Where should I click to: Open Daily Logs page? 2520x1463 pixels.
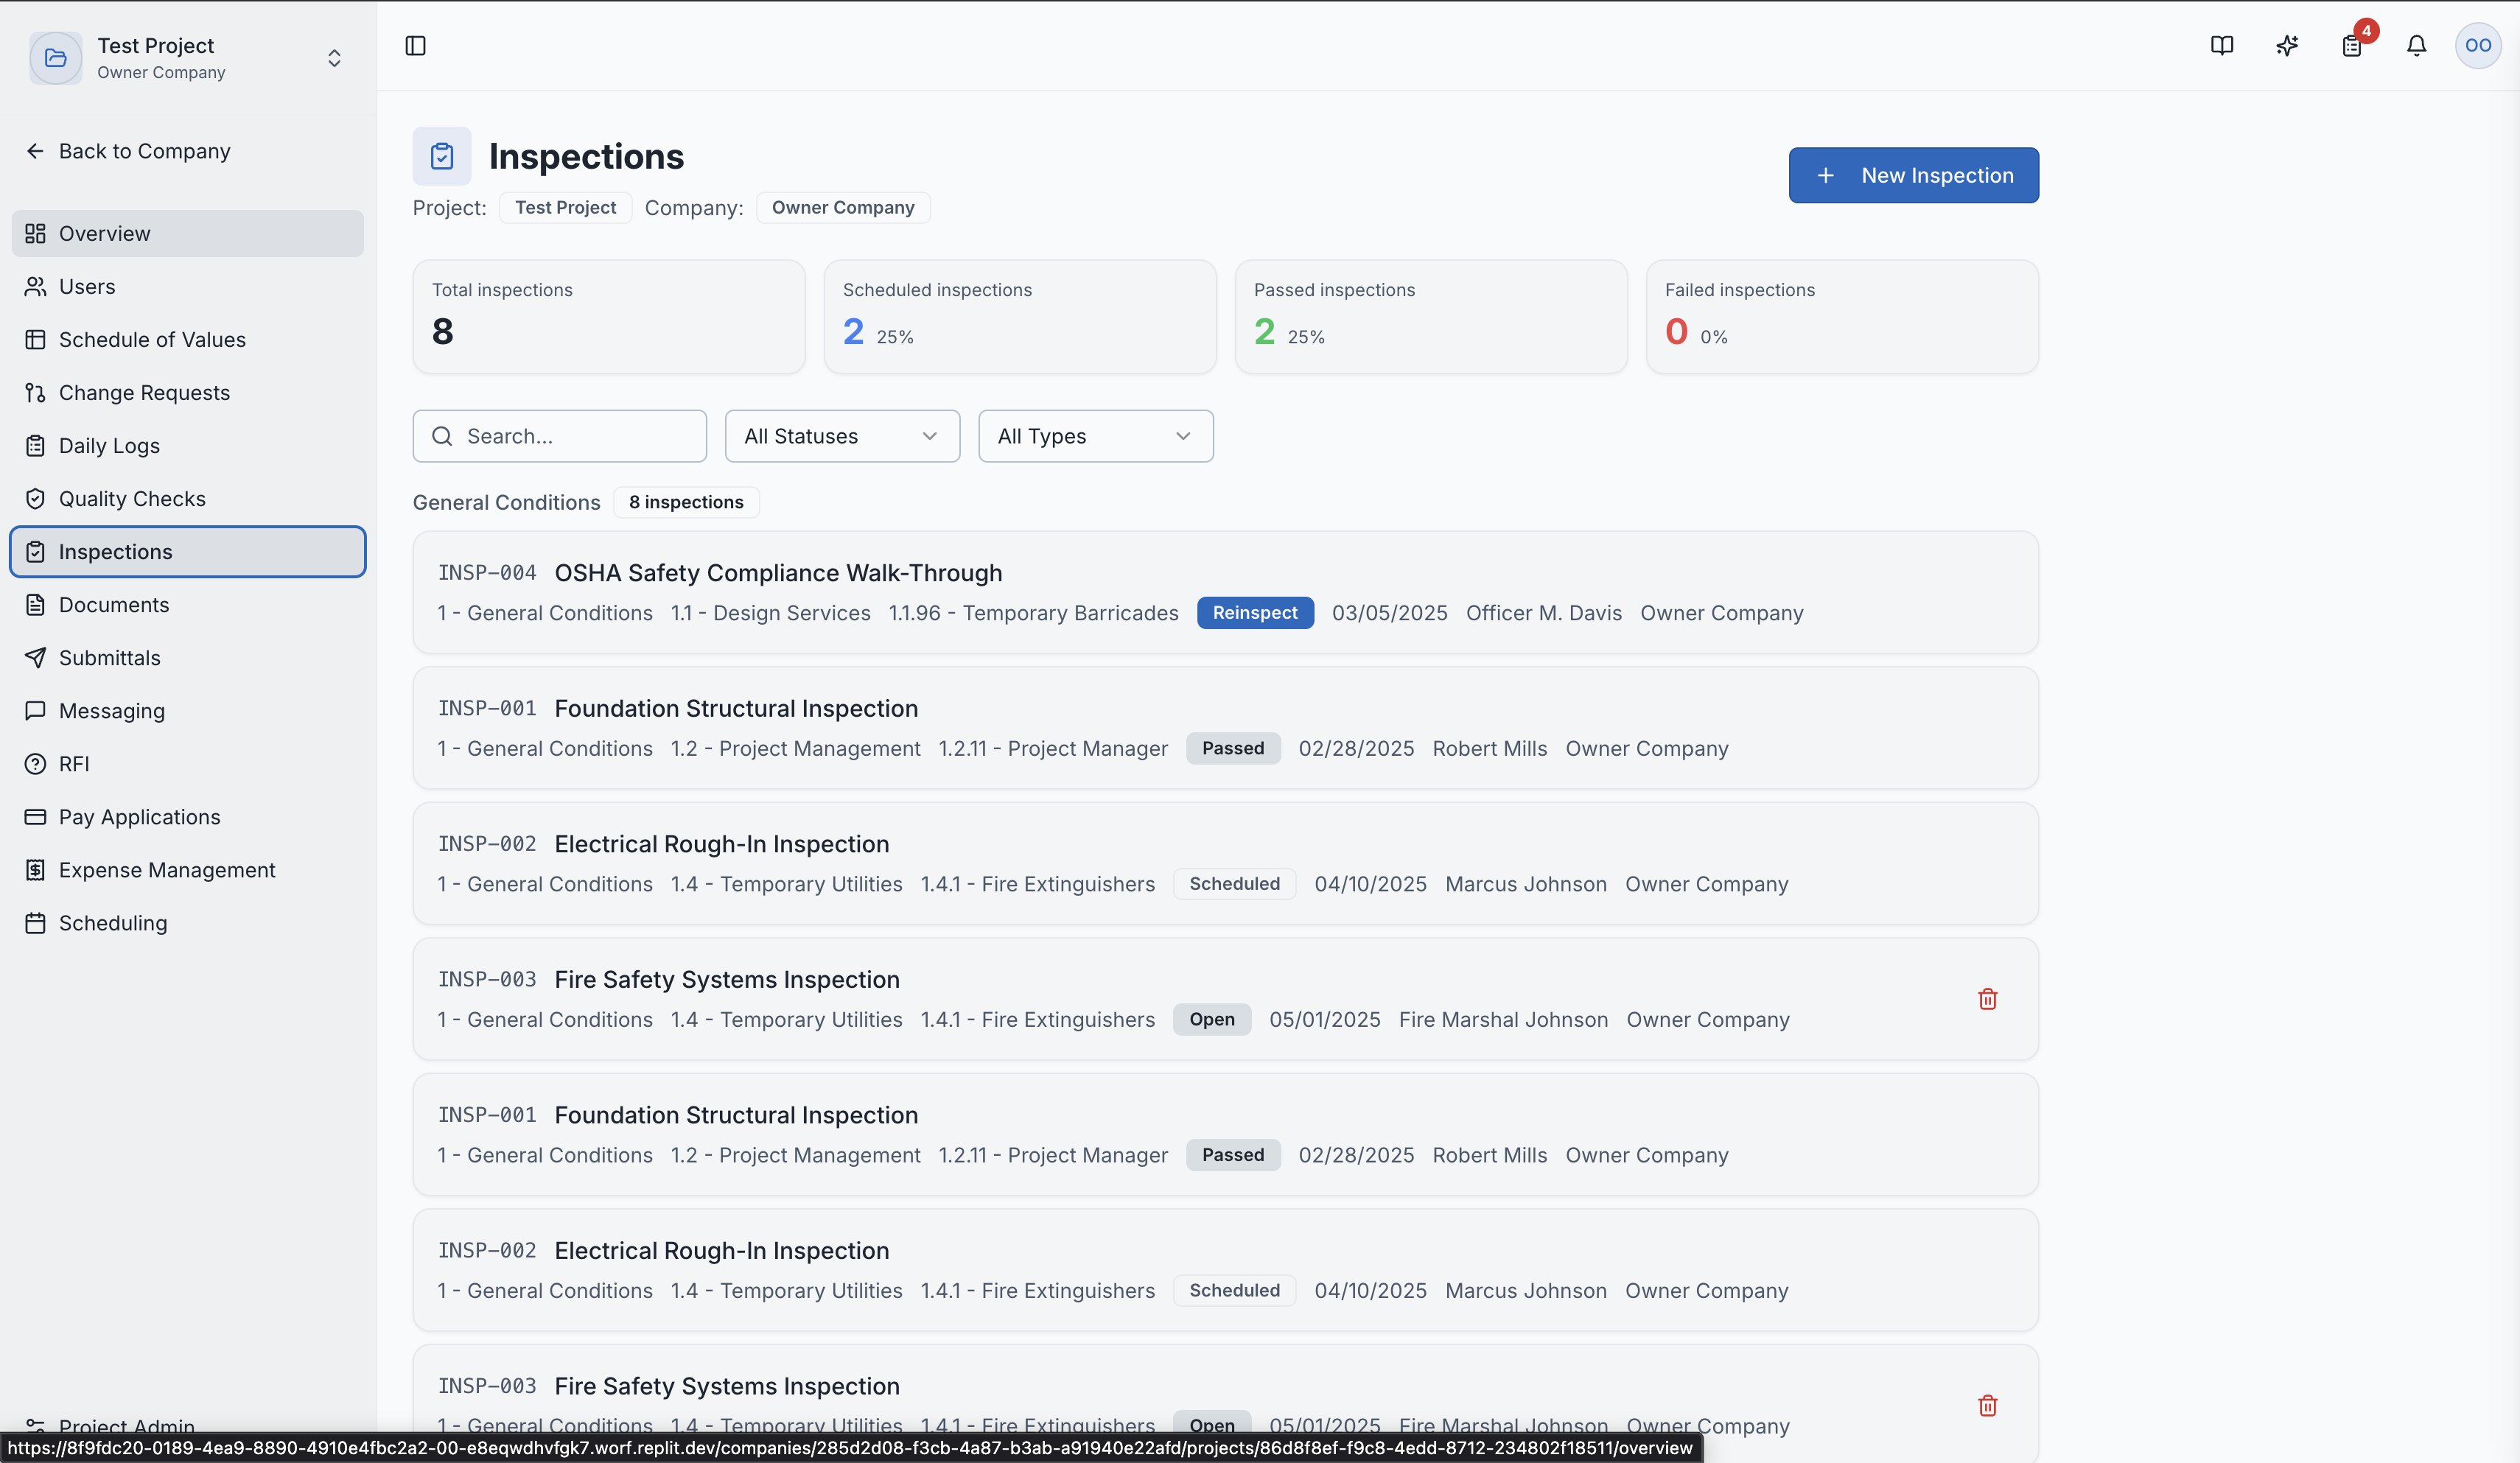pos(188,445)
